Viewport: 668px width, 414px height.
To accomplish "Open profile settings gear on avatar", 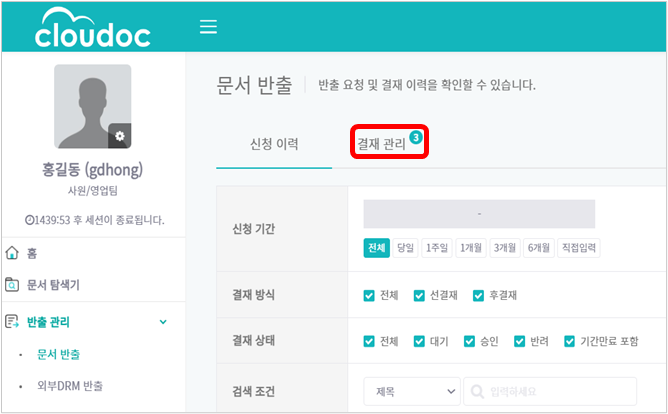I will (x=120, y=136).
